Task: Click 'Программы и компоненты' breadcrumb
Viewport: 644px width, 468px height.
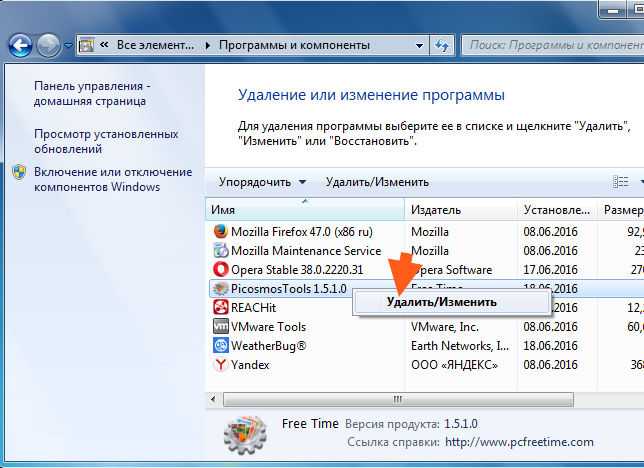Action: (294, 45)
